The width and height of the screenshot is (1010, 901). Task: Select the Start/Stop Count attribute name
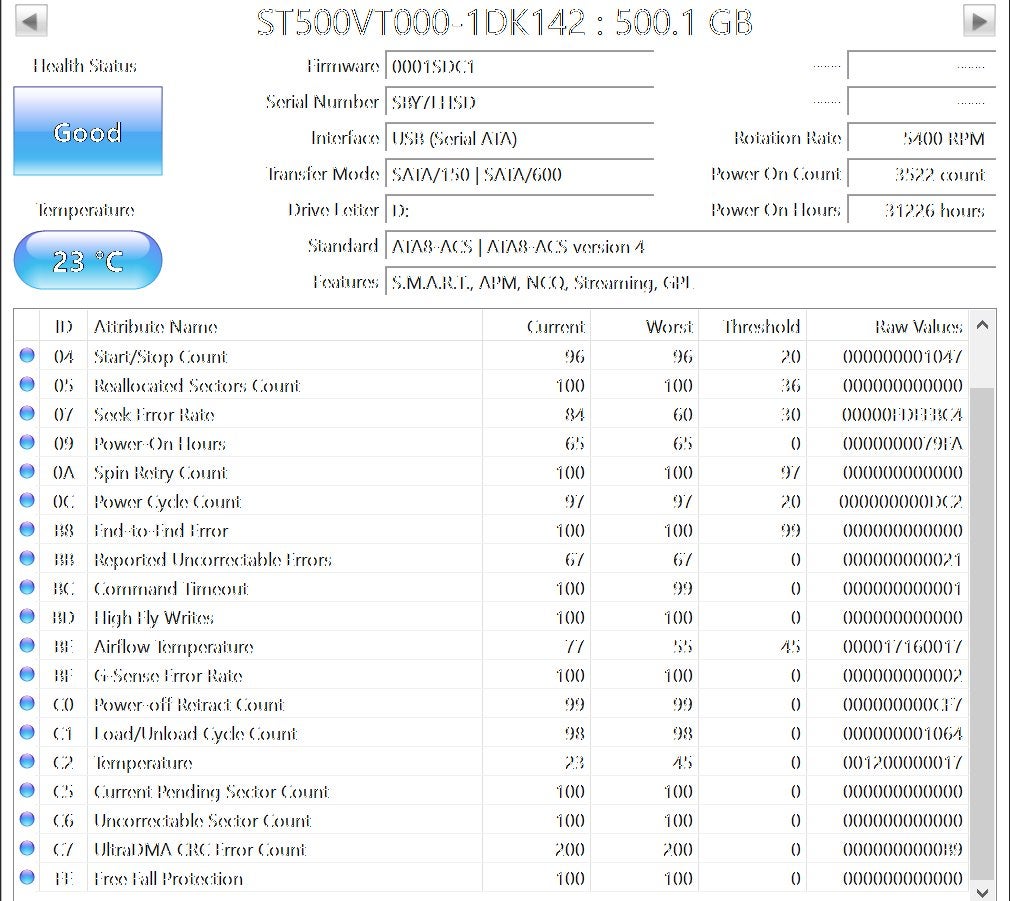pyautogui.click(x=160, y=357)
